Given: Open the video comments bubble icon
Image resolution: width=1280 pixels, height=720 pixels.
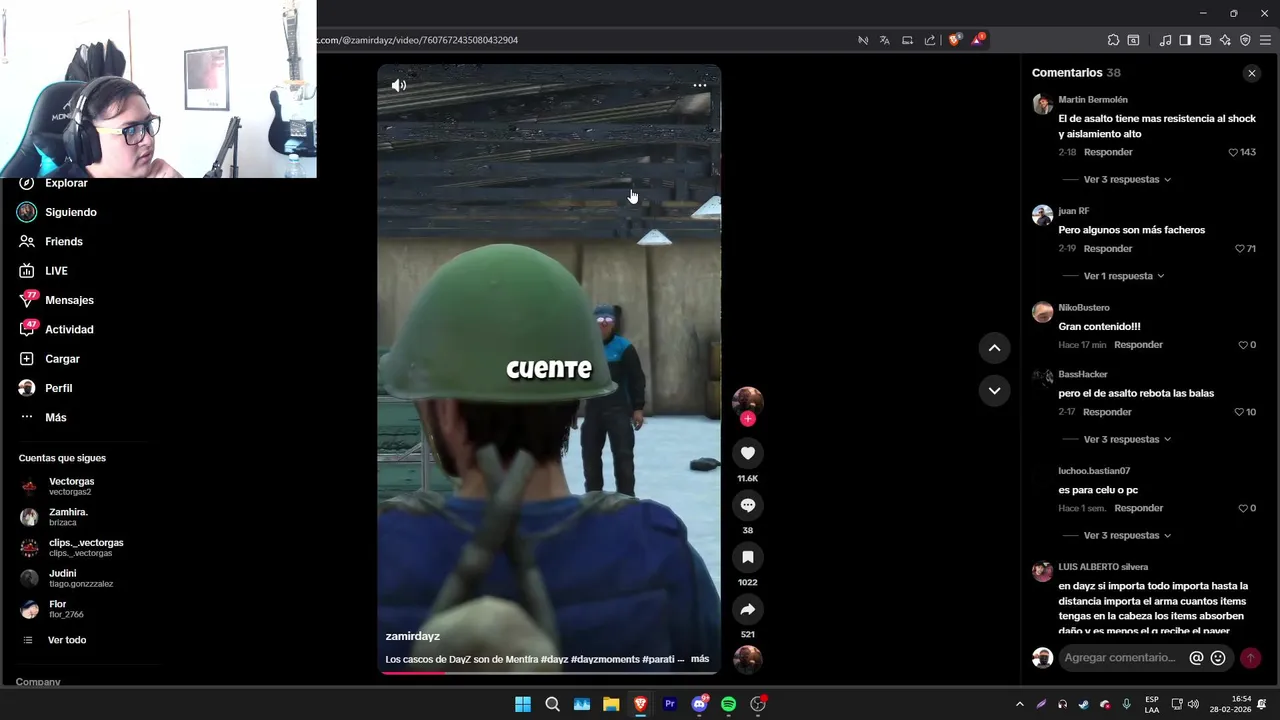Looking at the screenshot, I should click(748, 505).
